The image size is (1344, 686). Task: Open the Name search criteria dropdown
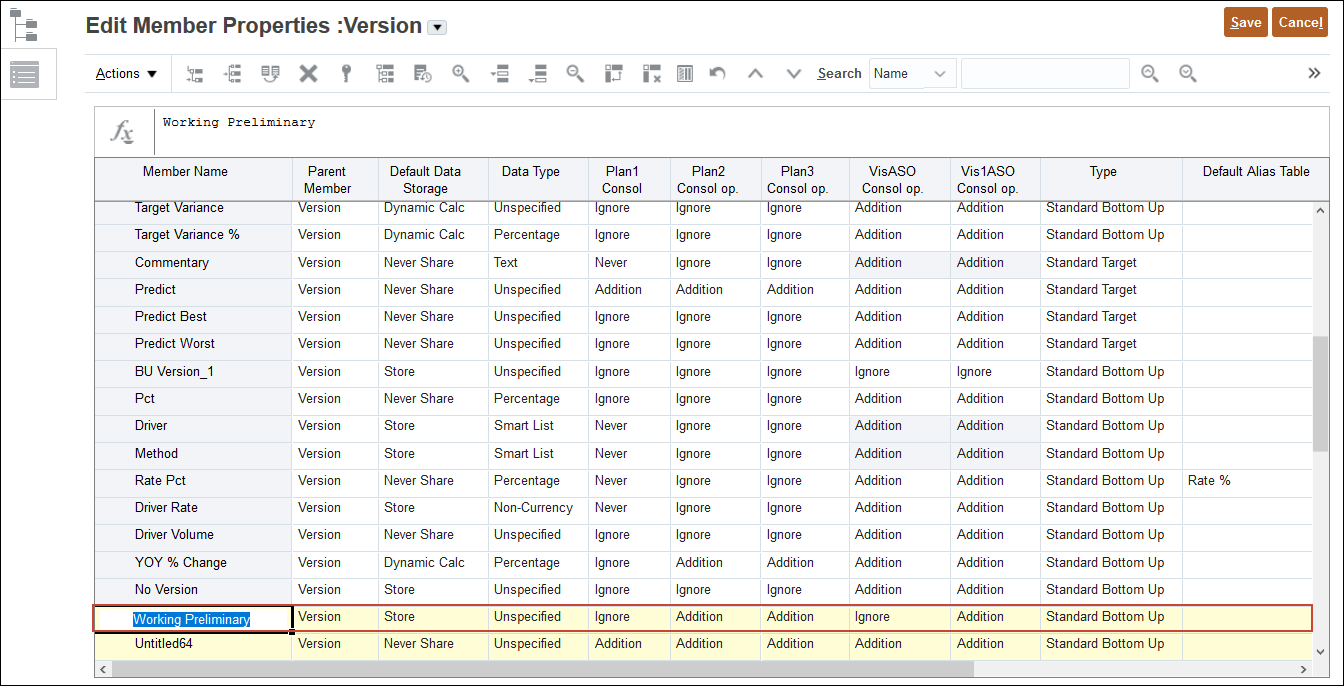(x=911, y=73)
